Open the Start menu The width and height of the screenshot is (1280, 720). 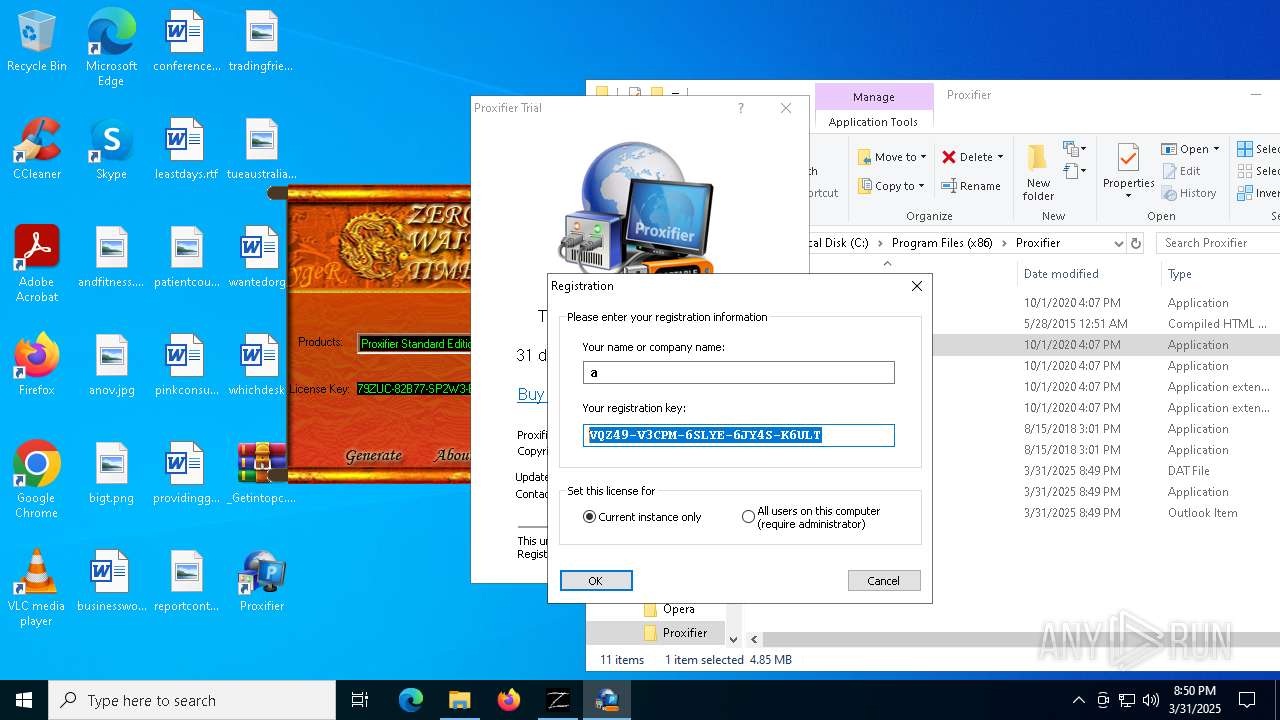tap(24, 700)
